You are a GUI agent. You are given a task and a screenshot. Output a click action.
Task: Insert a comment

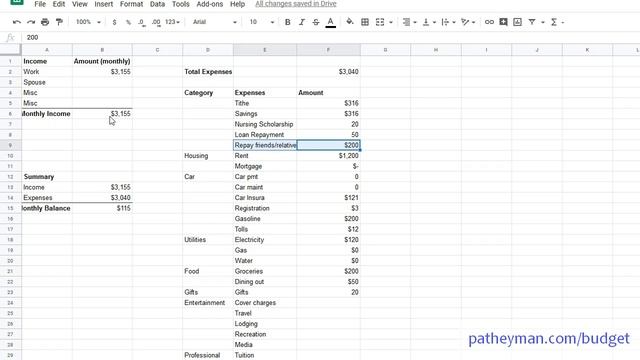click(x=503, y=22)
